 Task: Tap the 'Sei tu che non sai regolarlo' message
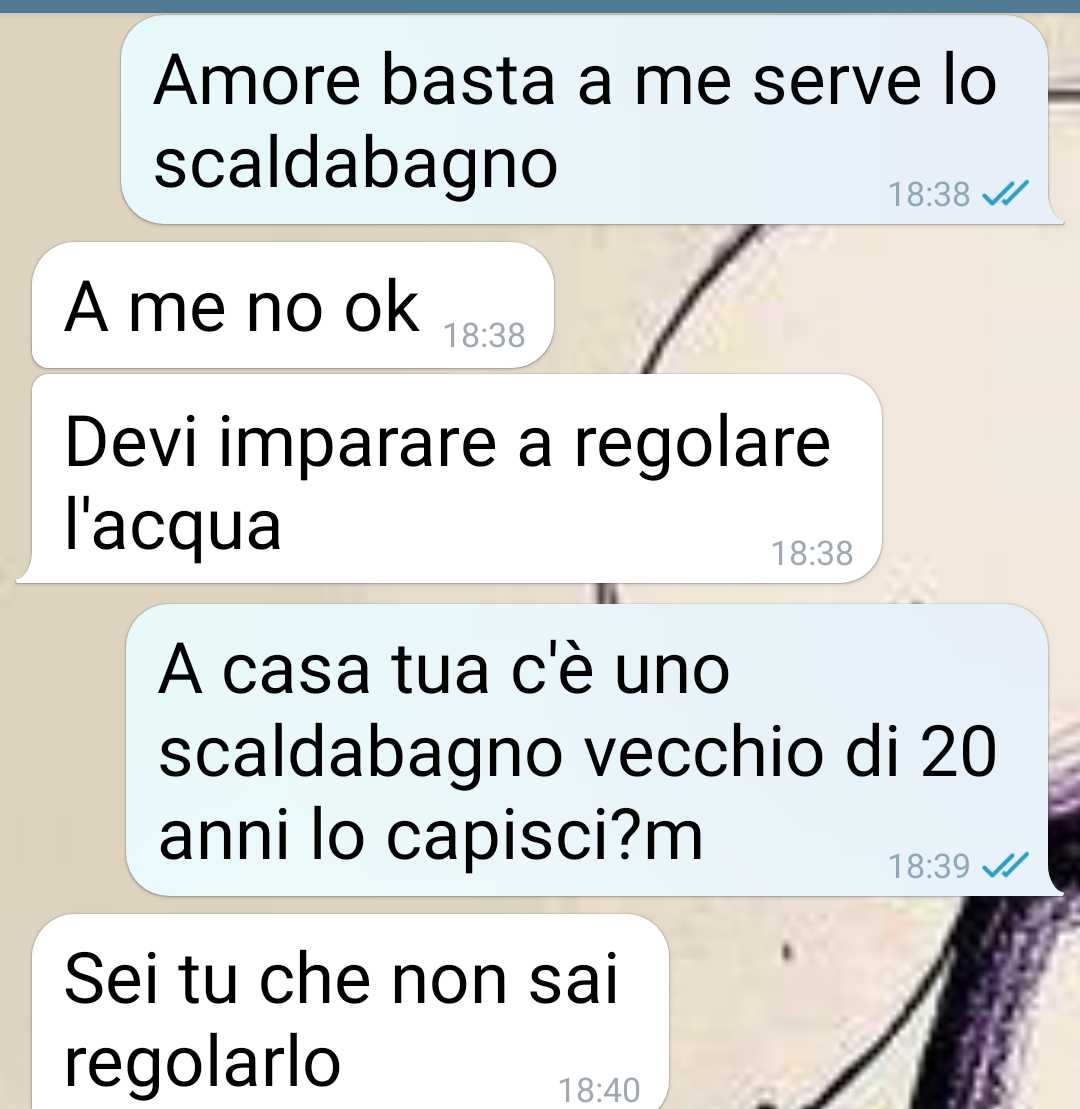pos(350,1012)
